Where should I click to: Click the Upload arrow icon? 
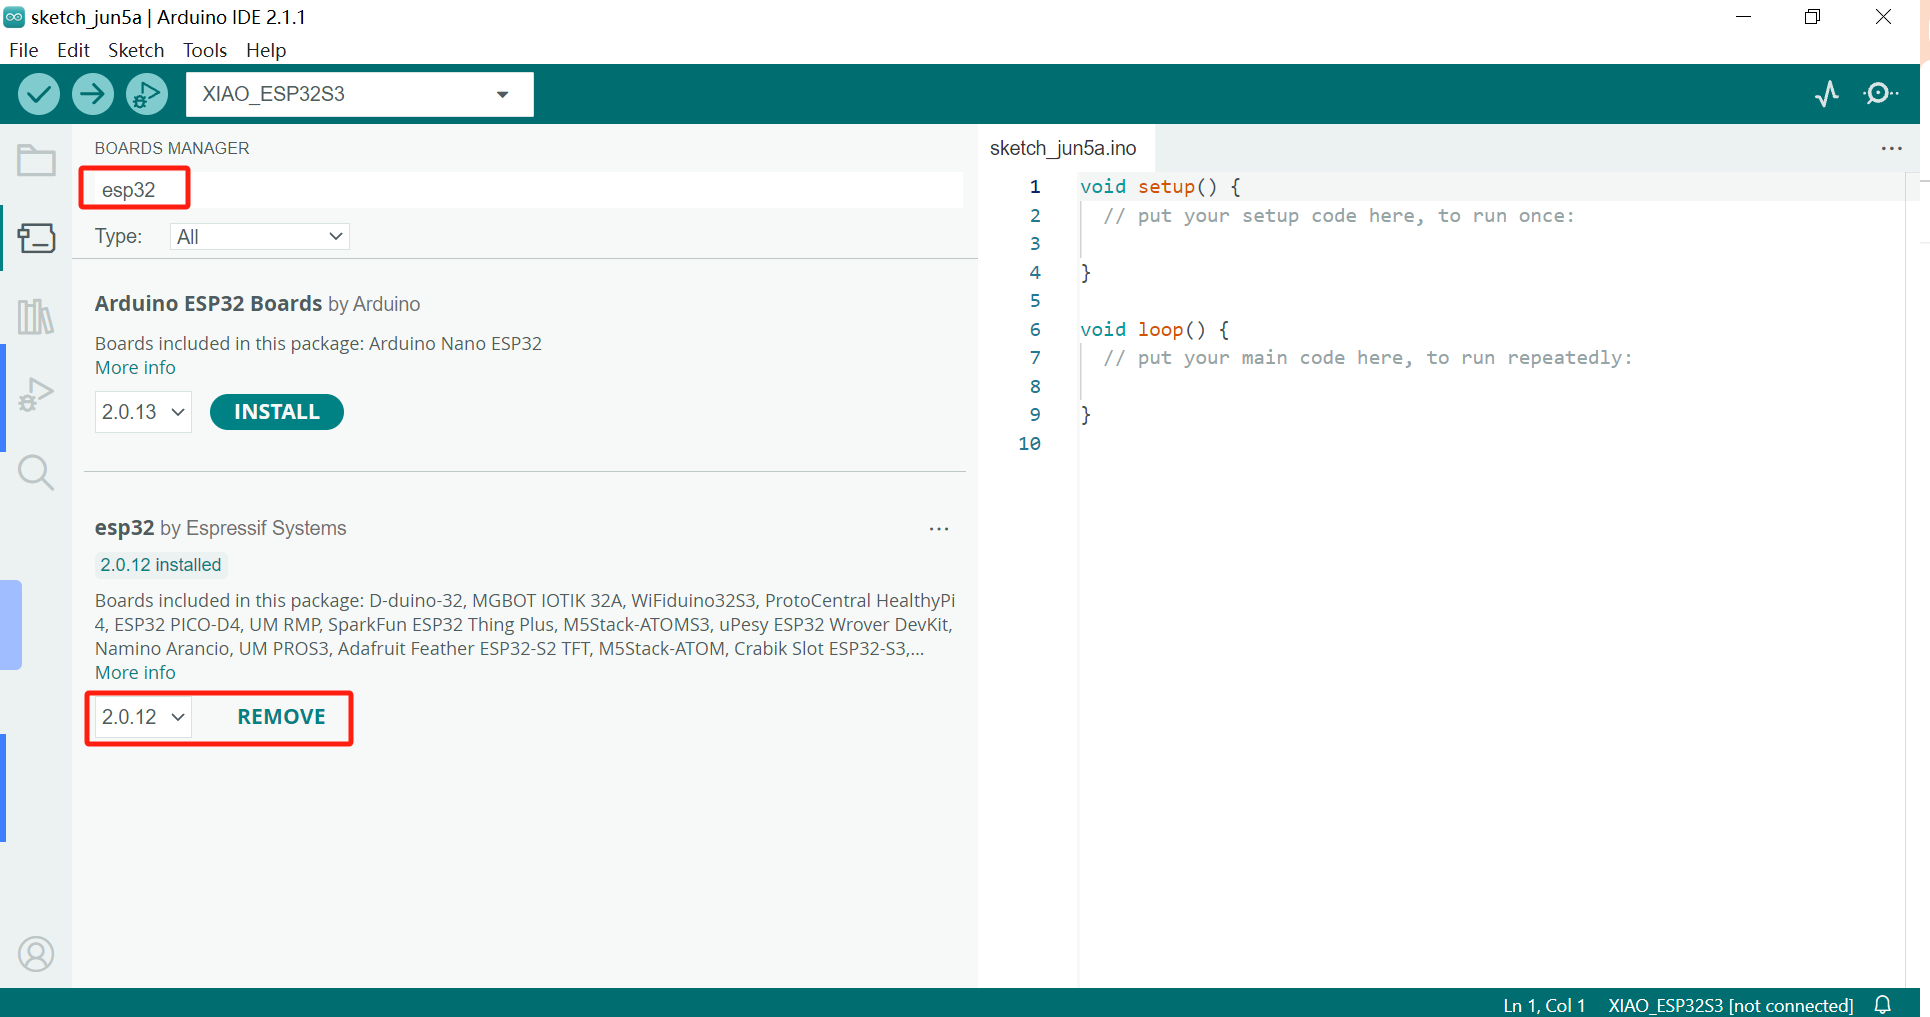pyautogui.click(x=93, y=94)
